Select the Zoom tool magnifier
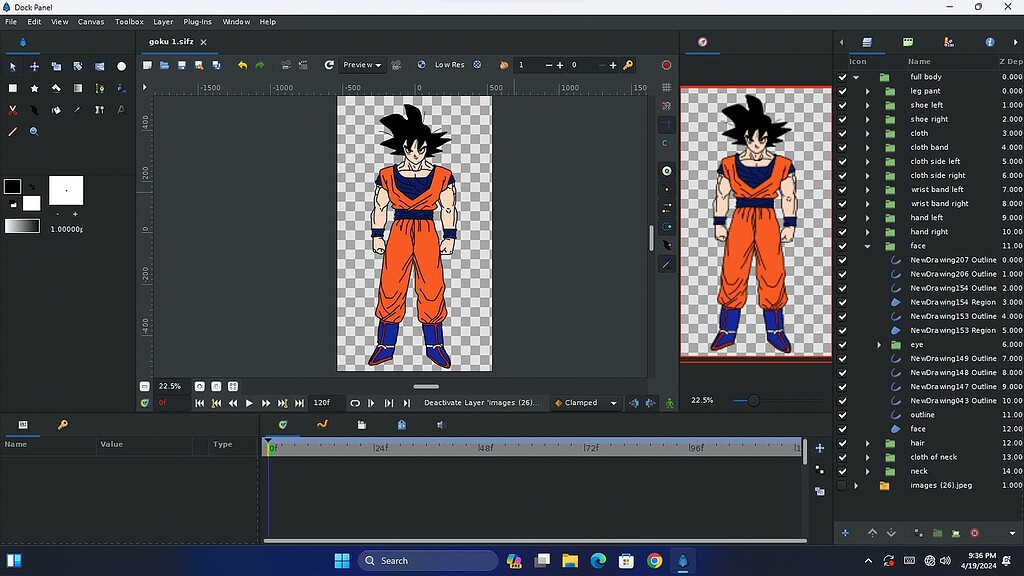 pos(35,131)
